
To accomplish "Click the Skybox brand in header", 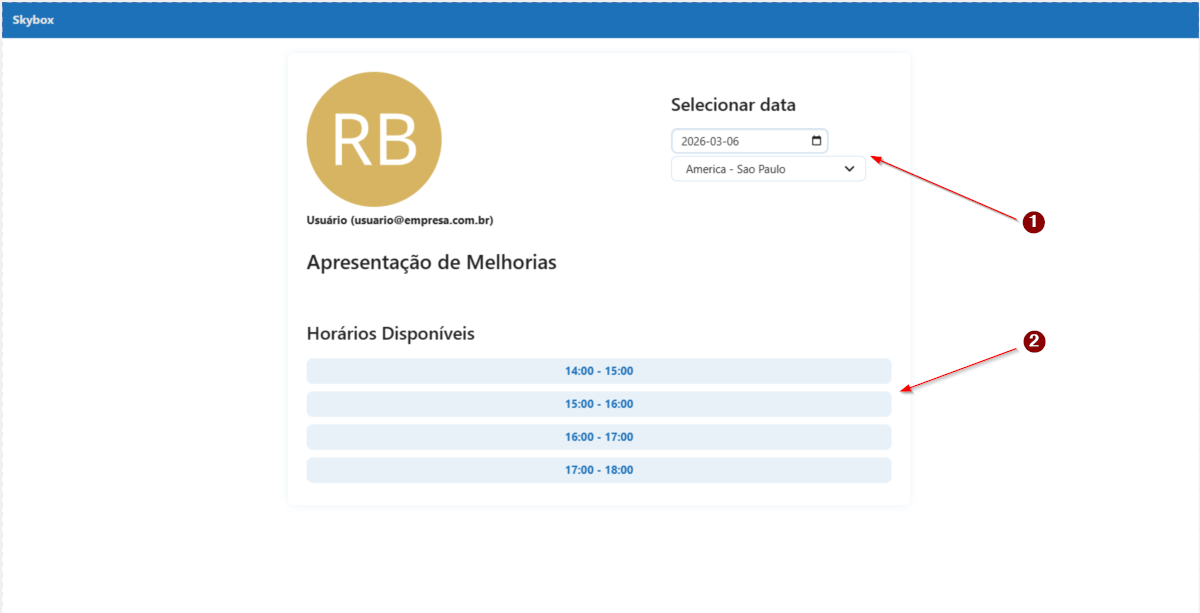I will (x=33, y=20).
